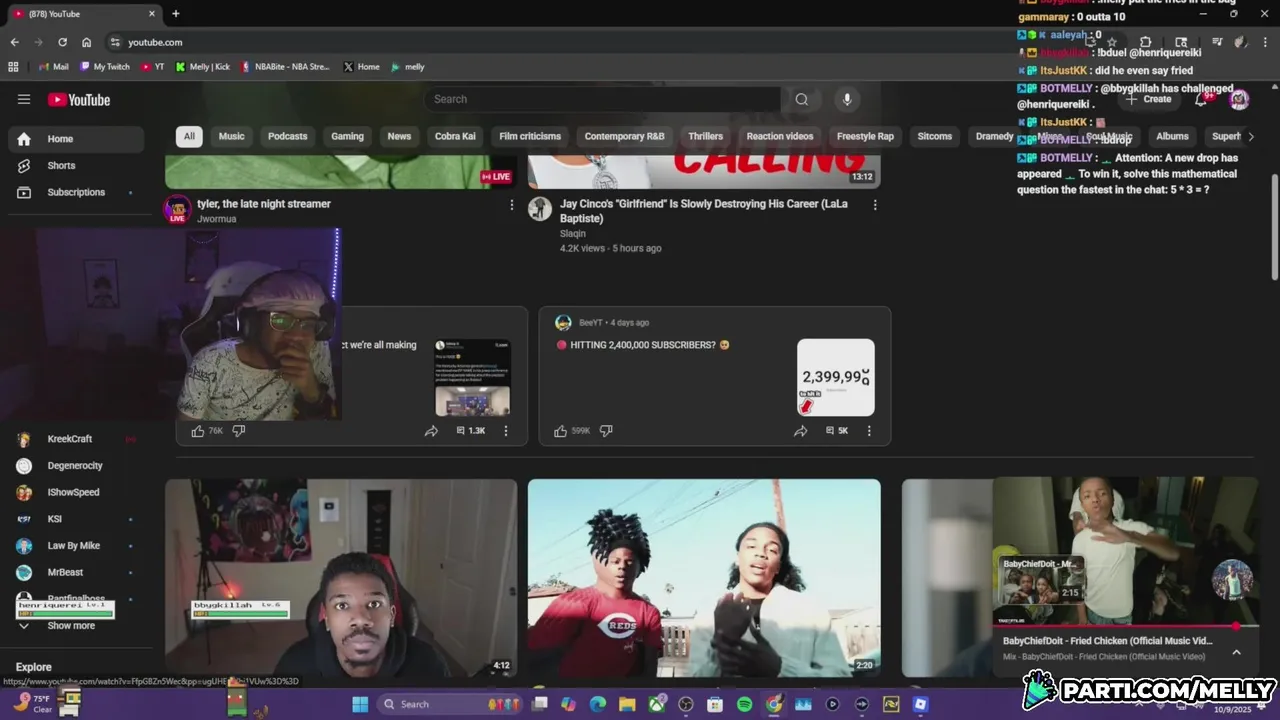Open the Chrome apps grid in bookmarks bar
The image size is (1280, 720).
(x=13, y=67)
